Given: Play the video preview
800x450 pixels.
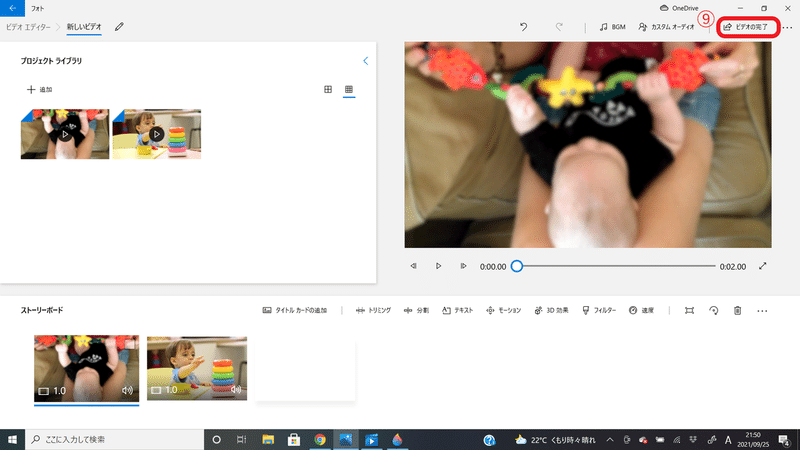Looking at the screenshot, I should coord(438,266).
